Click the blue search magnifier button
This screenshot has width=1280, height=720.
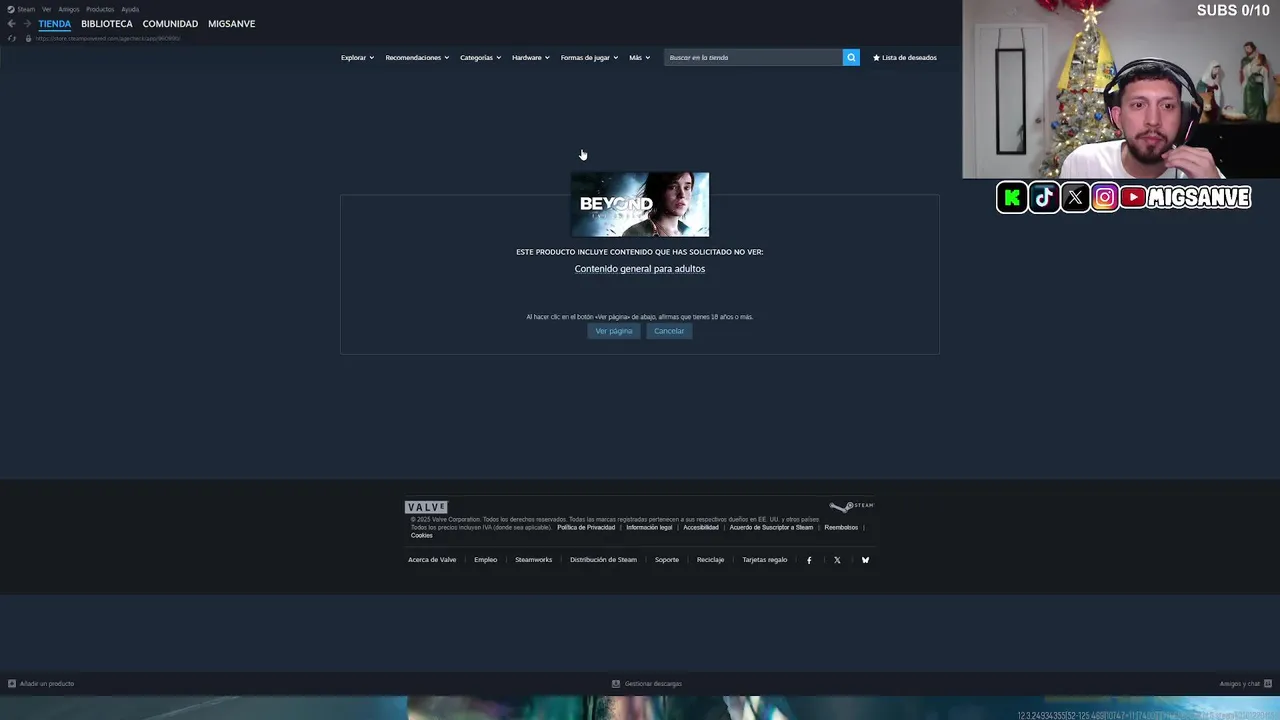pyautogui.click(x=851, y=57)
